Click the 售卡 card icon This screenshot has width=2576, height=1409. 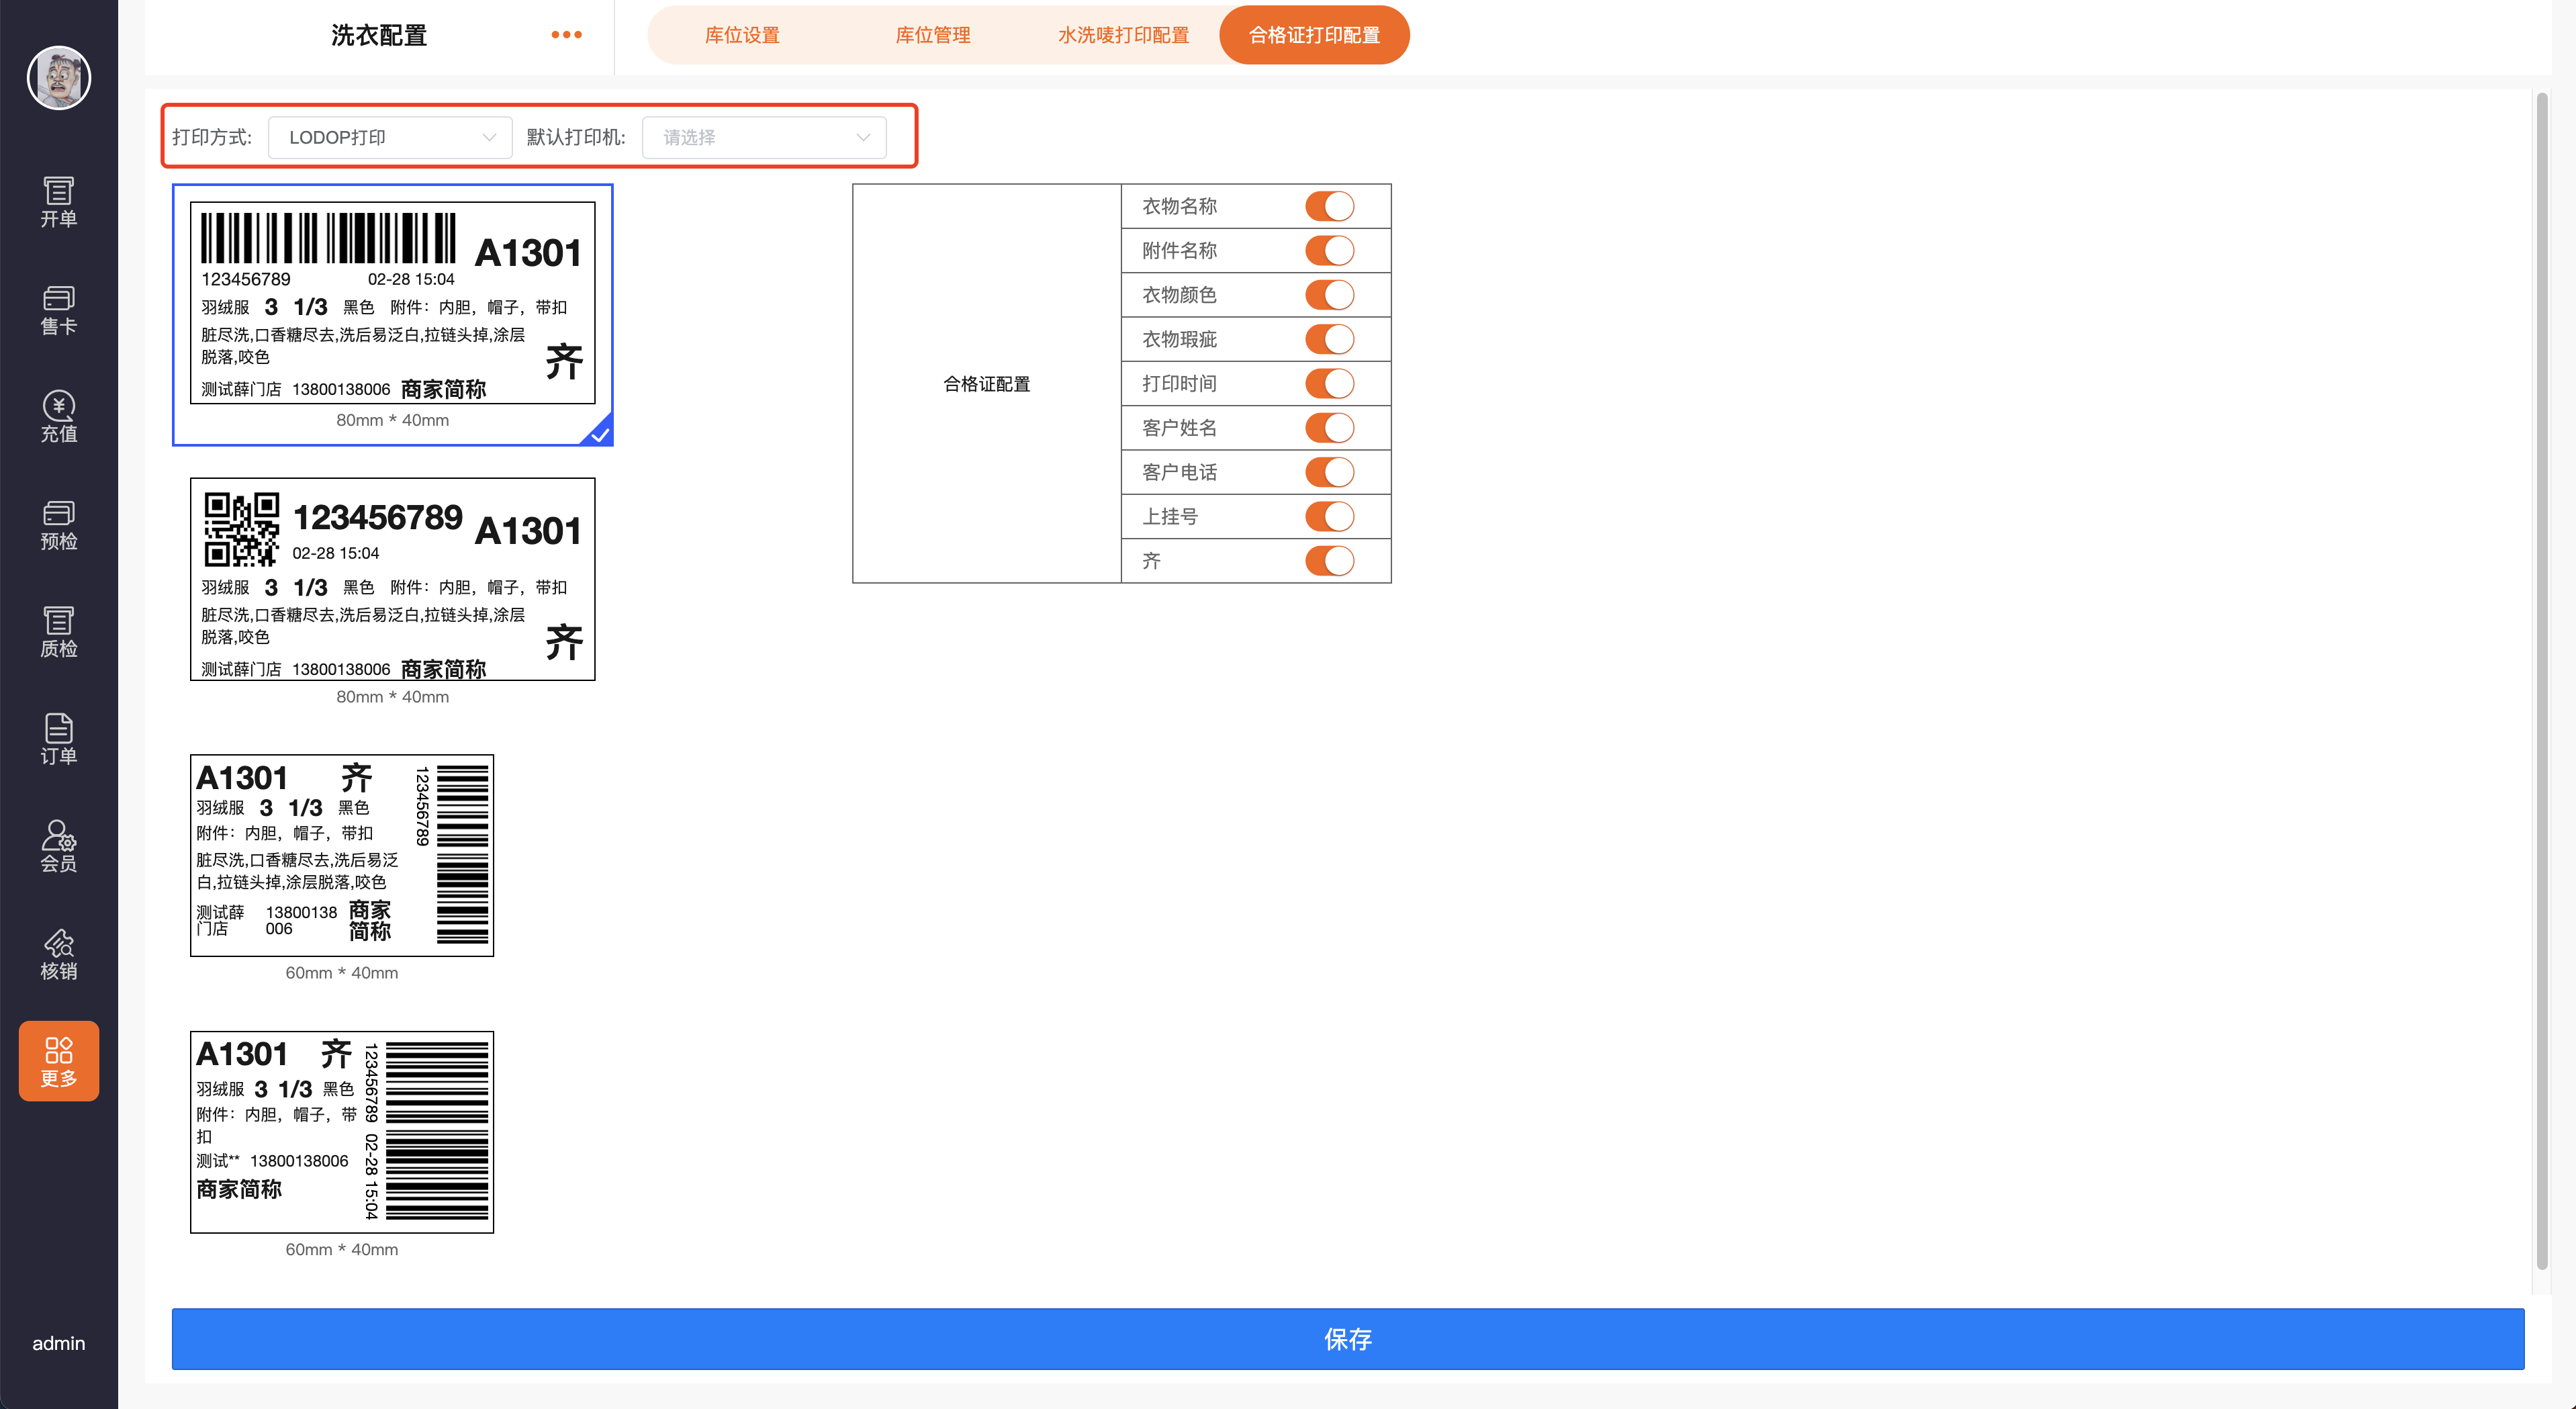[x=58, y=309]
